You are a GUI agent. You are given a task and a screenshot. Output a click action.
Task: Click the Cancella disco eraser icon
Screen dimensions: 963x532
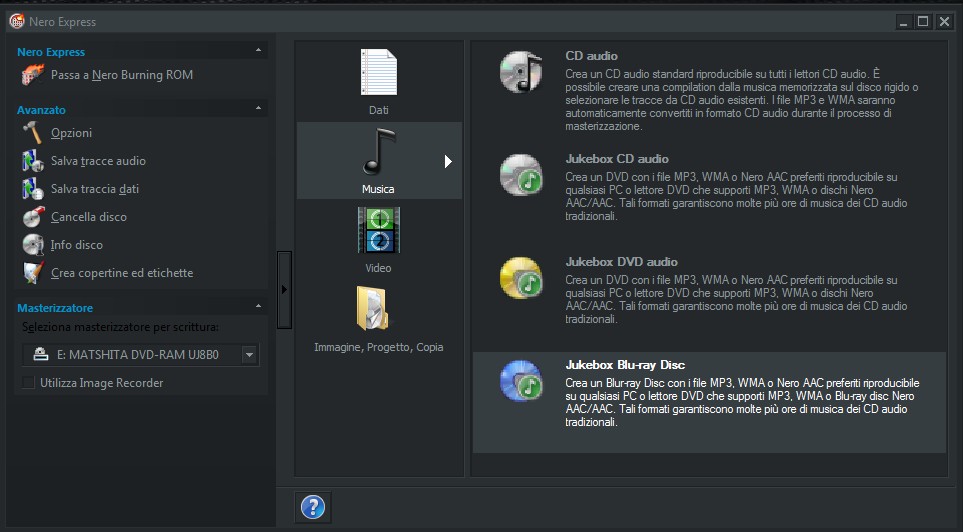pyautogui.click(x=33, y=217)
